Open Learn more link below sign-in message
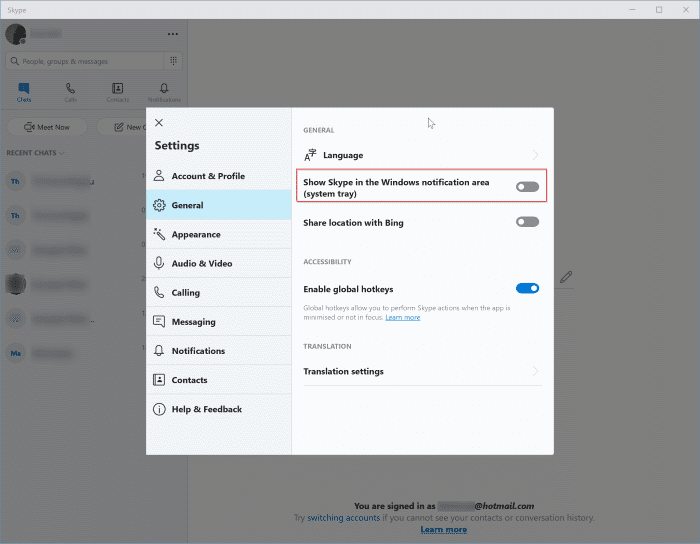Image resolution: width=700 pixels, height=544 pixels. [x=443, y=530]
